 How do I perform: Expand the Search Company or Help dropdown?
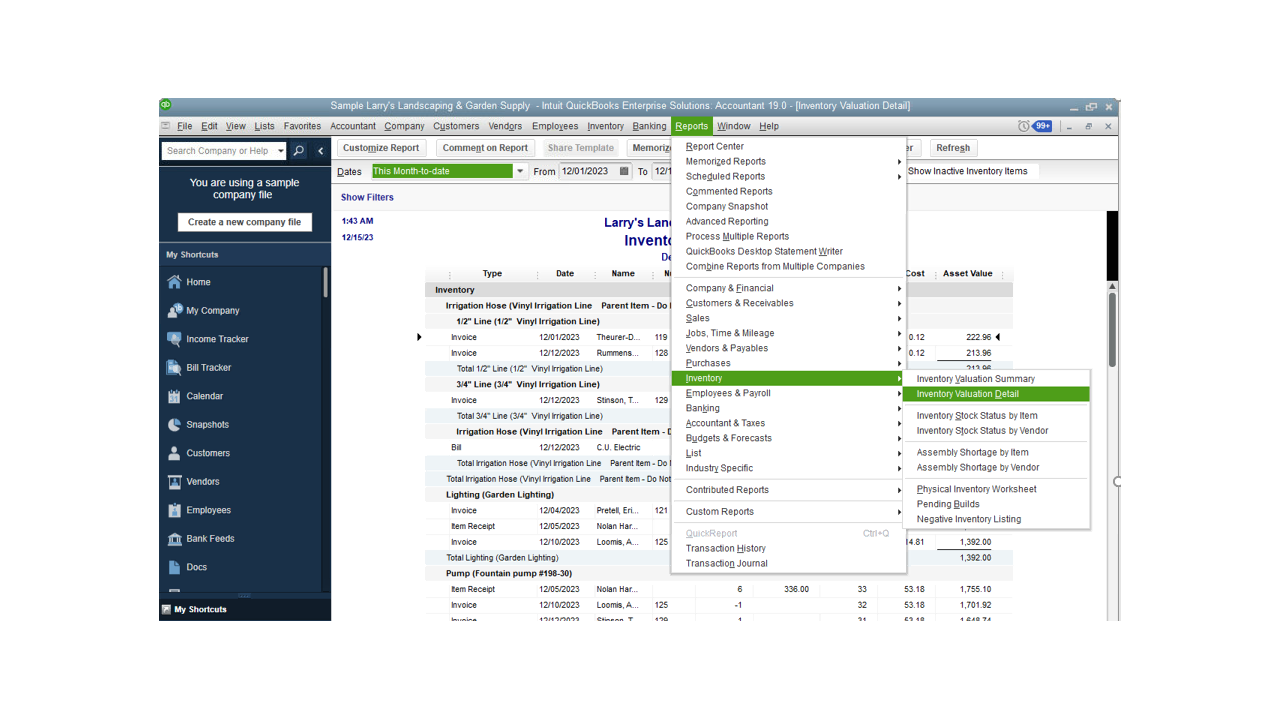(281, 150)
